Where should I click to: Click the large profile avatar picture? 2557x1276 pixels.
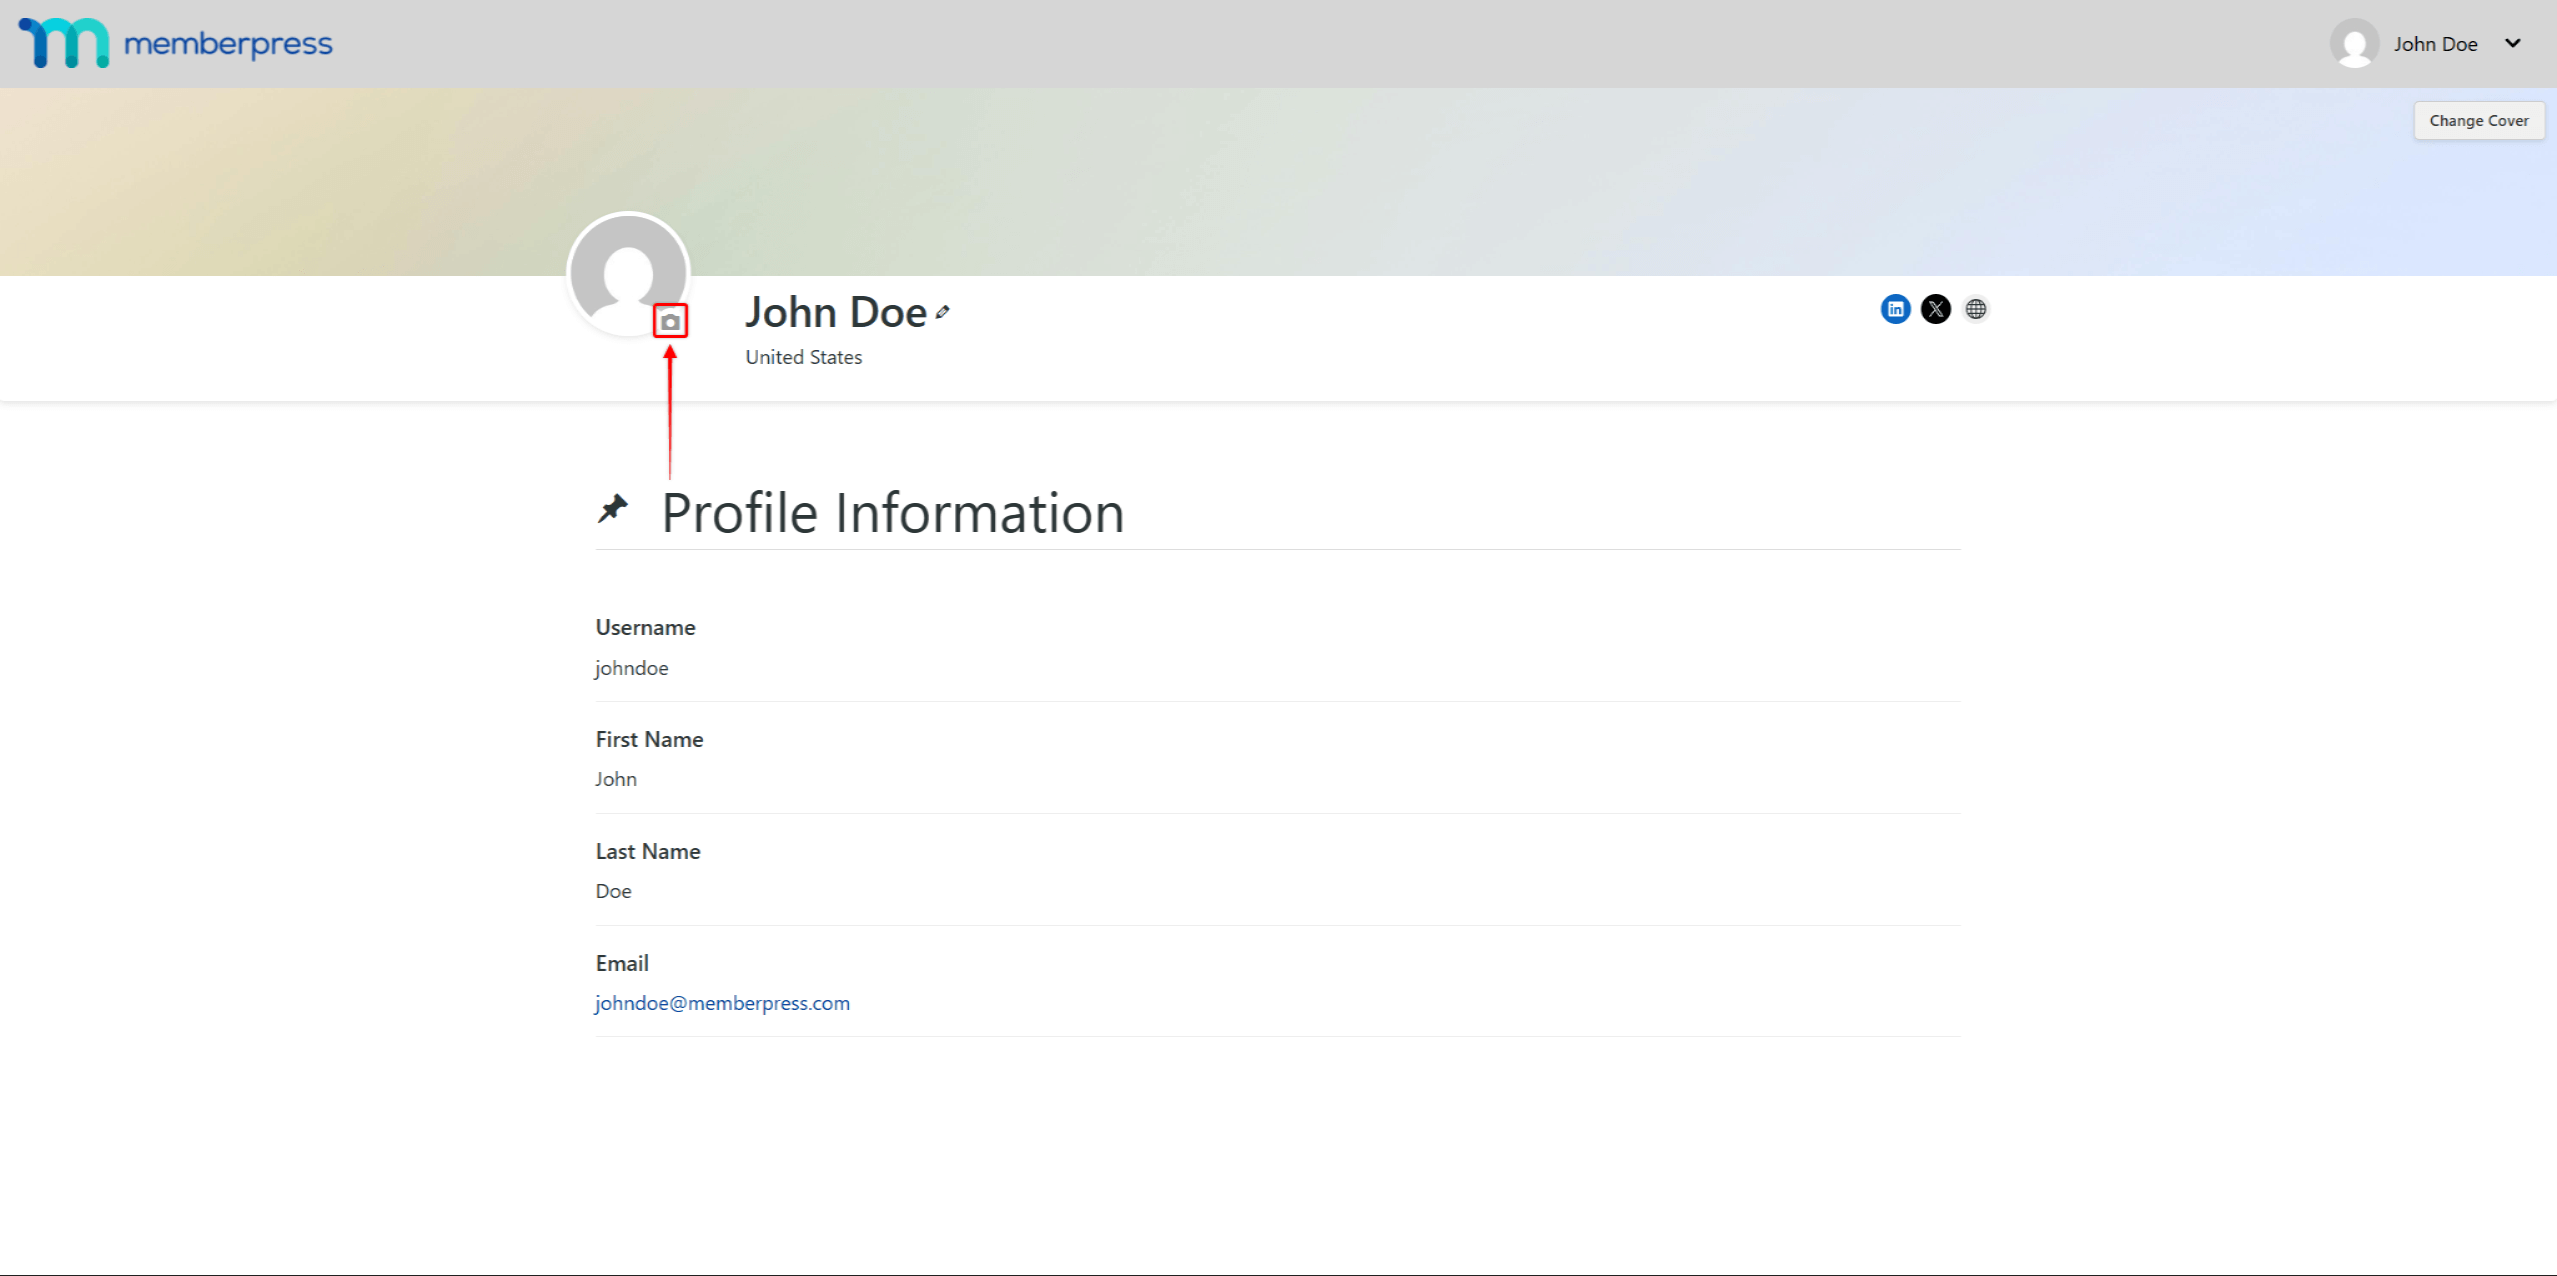[626, 264]
